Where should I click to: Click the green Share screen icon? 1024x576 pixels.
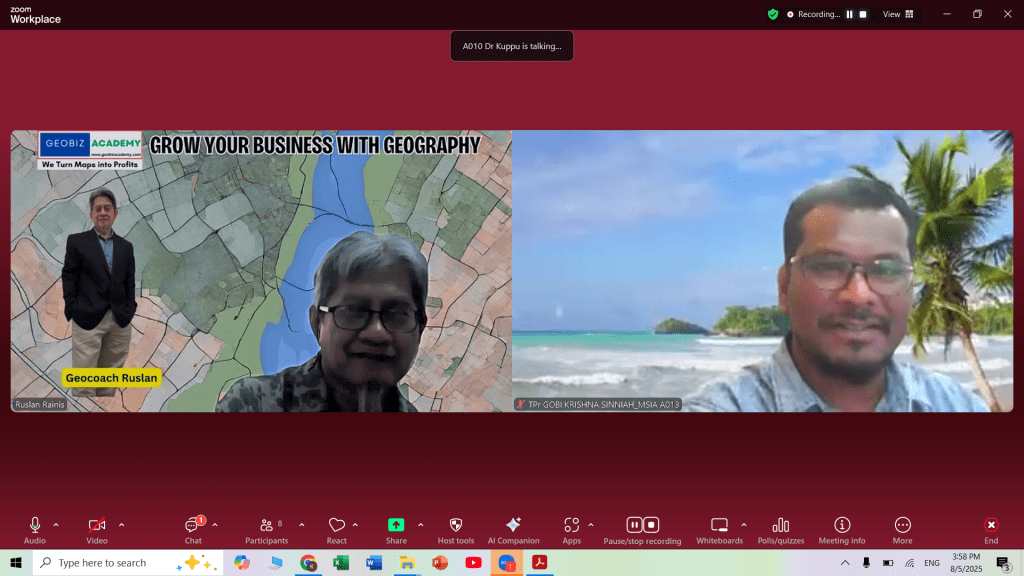tap(396, 525)
